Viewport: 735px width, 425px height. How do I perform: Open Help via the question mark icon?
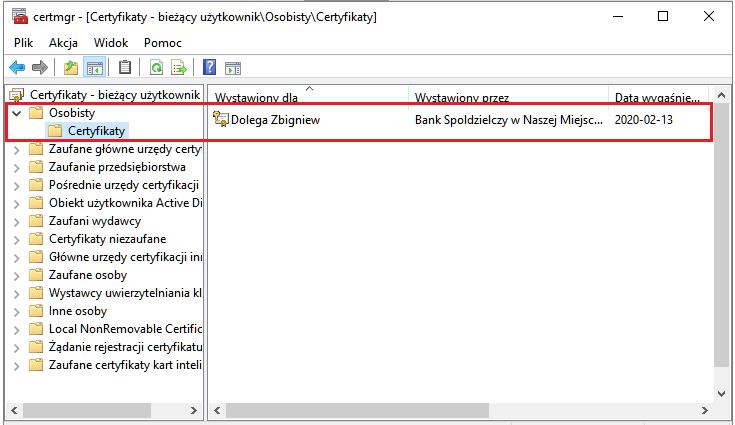pyautogui.click(x=210, y=67)
